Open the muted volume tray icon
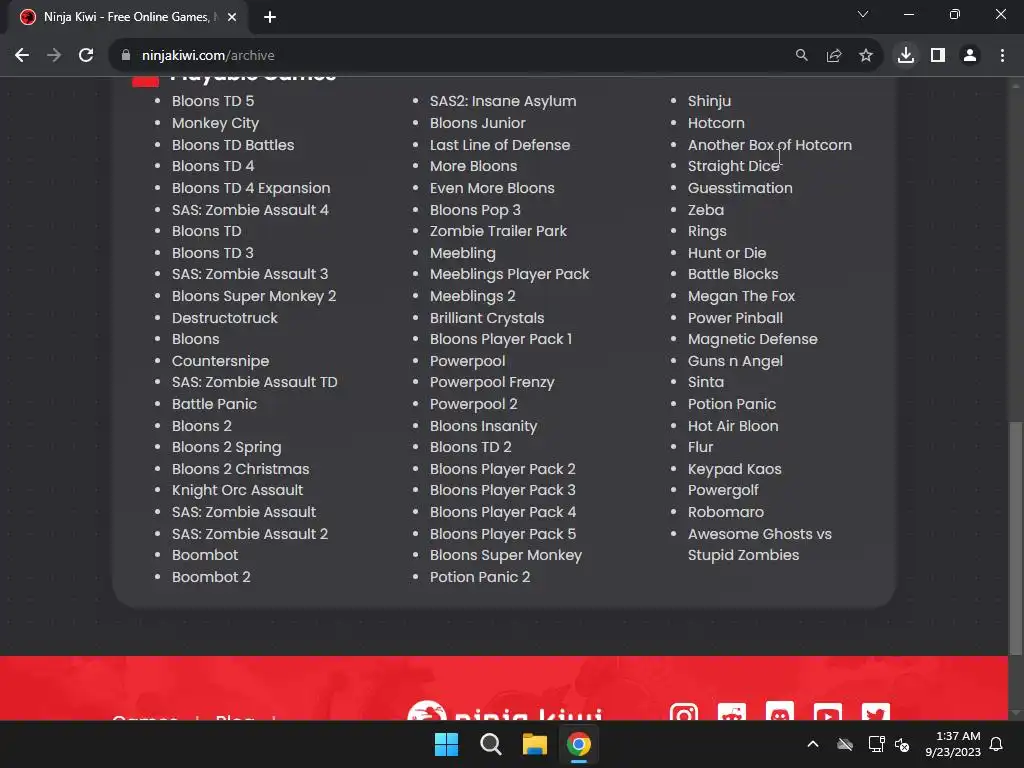Image resolution: width=1024 pixels, height=768 pixels. click(902, 744)
